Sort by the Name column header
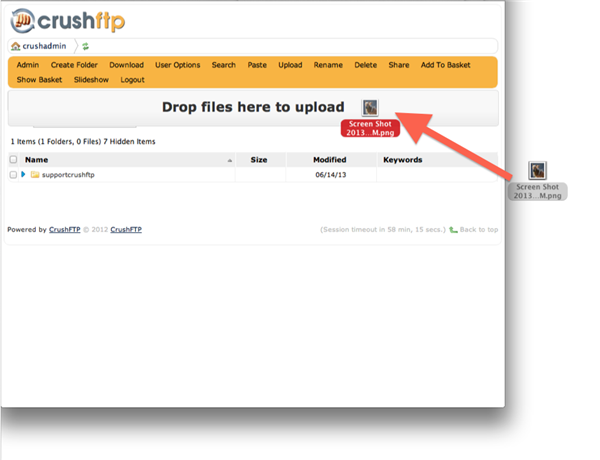This screenshot has width=600, height=460. pos(36,160)
